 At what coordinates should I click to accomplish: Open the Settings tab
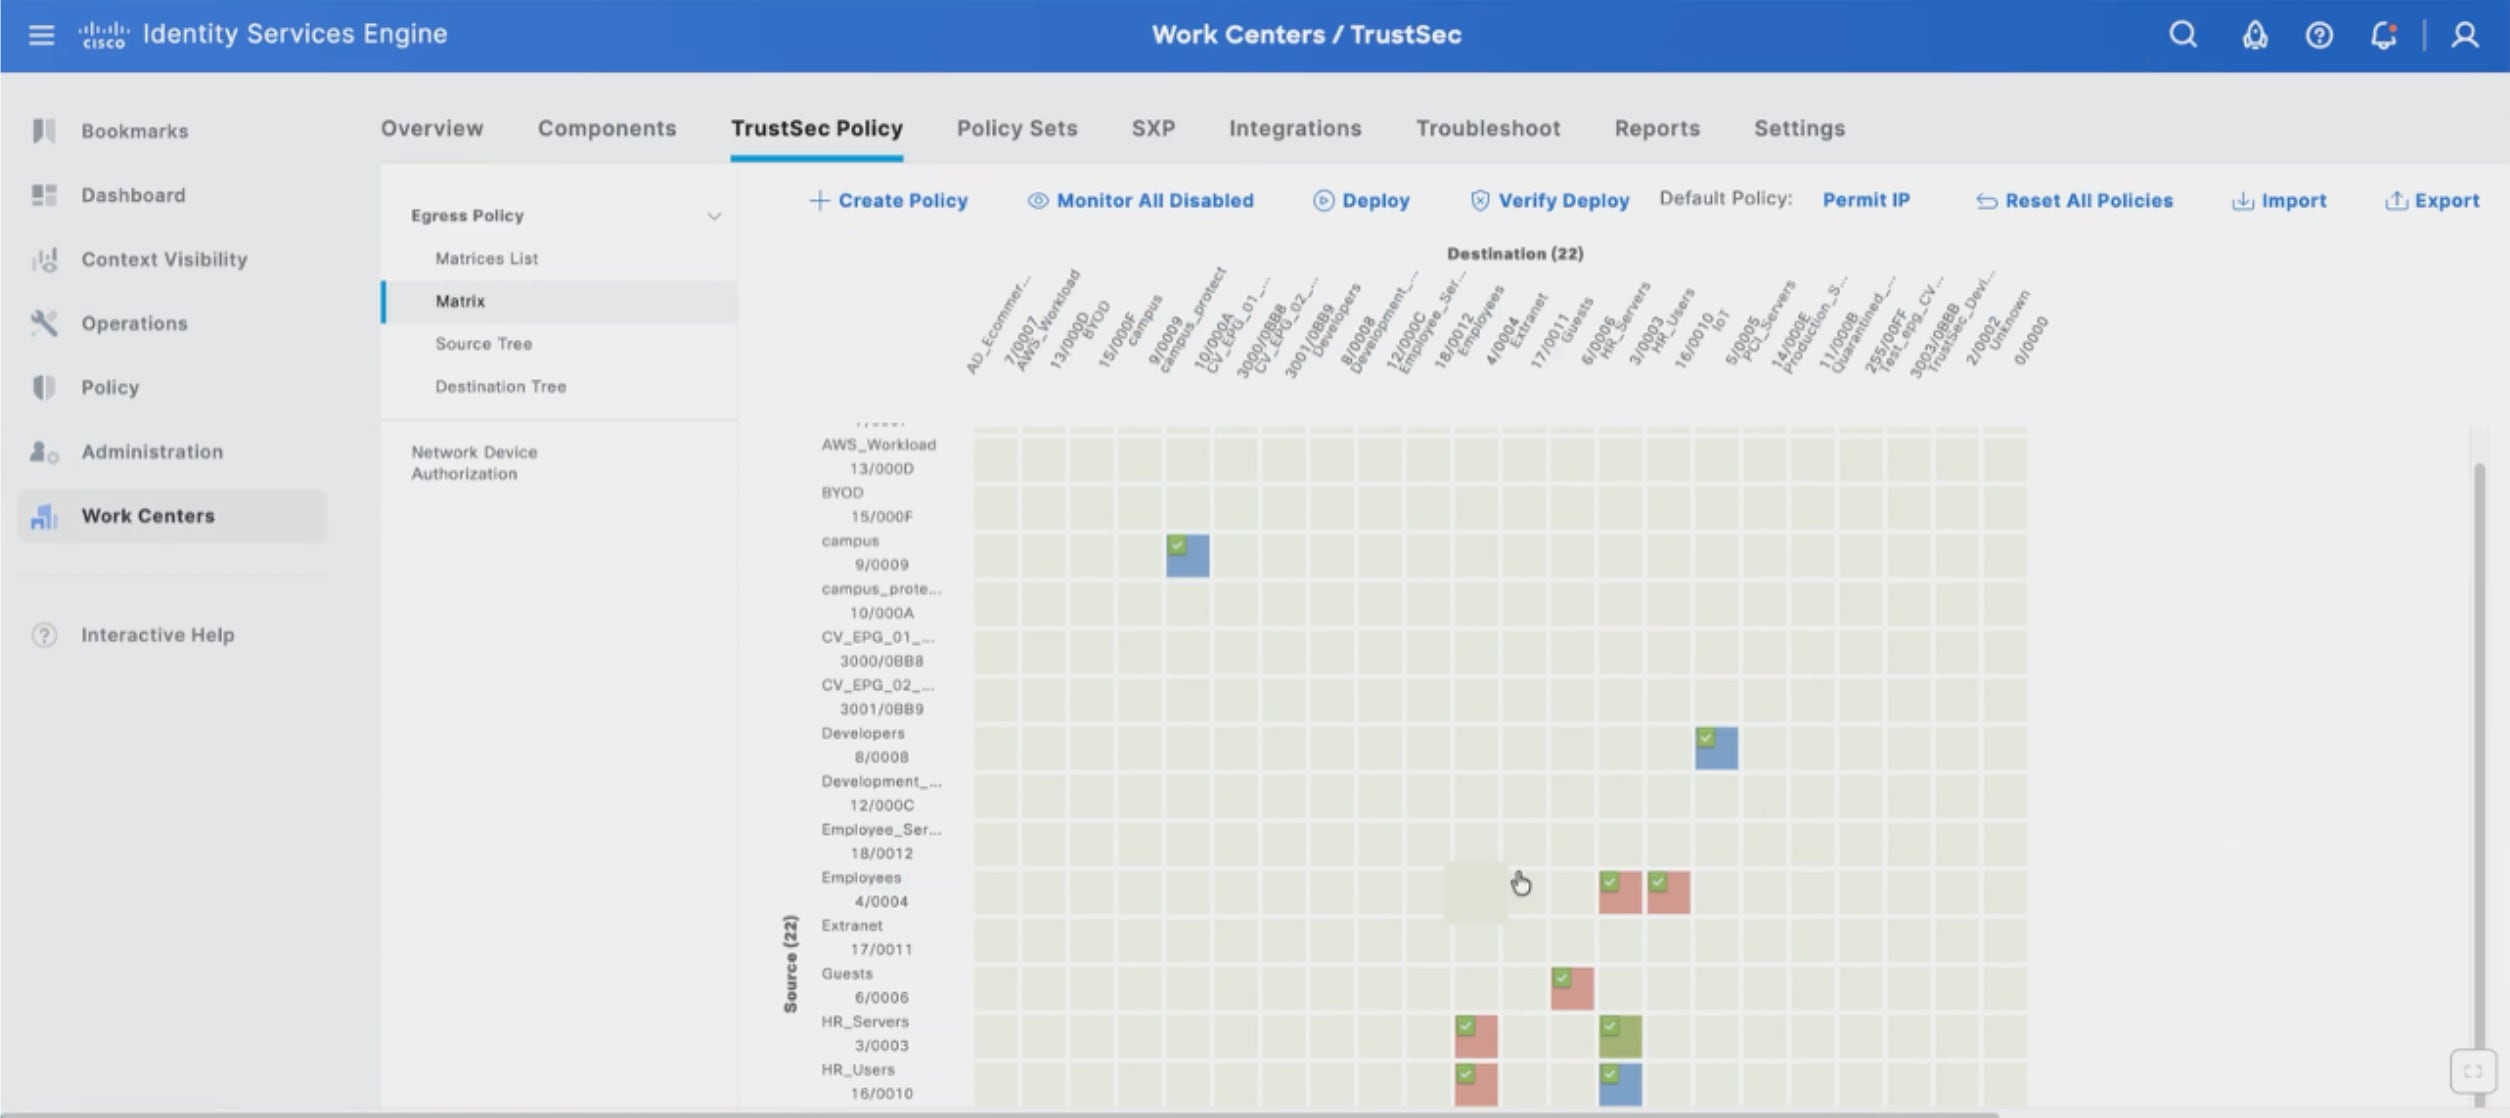(x=1799, y=128)
